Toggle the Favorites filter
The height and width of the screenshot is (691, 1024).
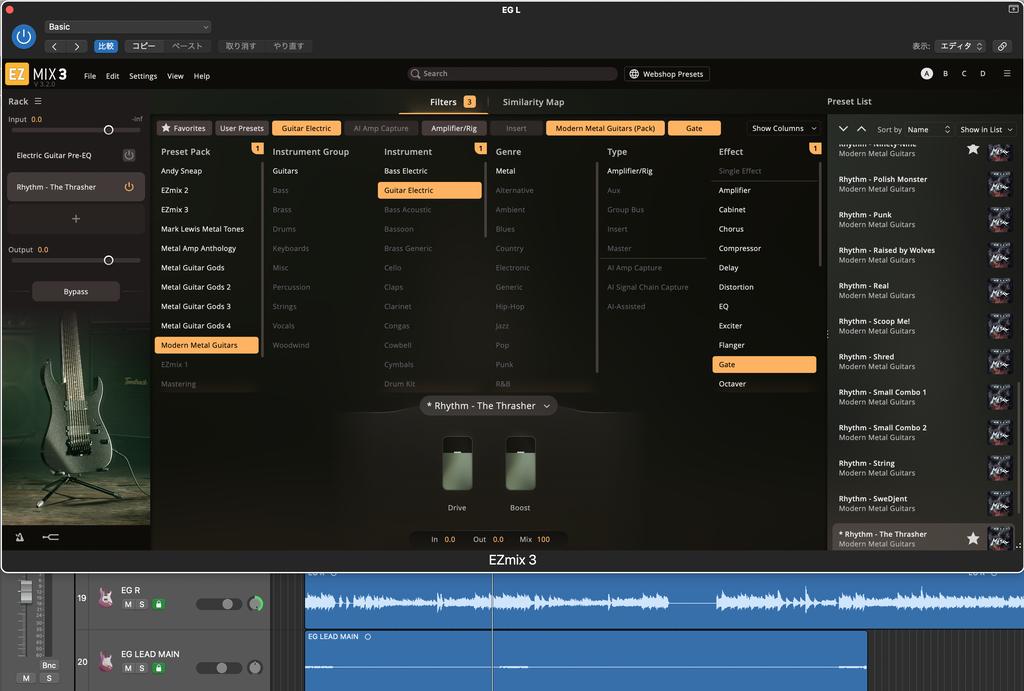coord(184,128)
